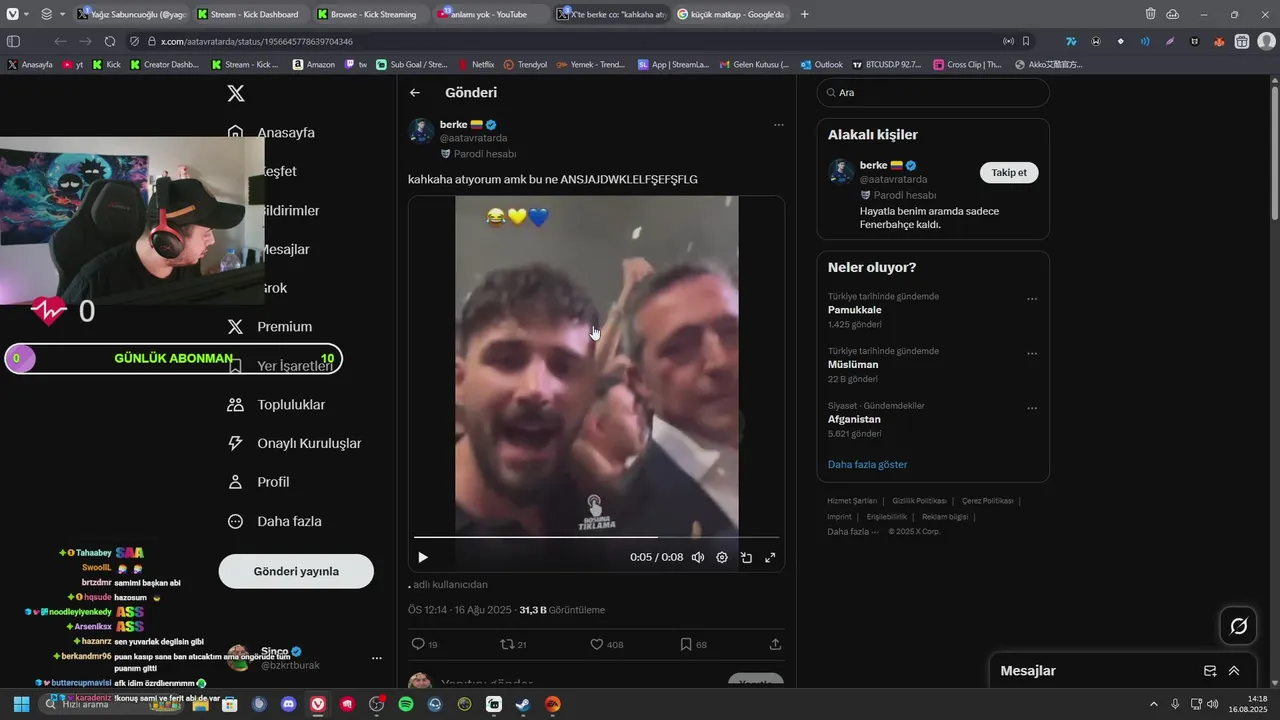
Task: Click the @aatavratarda handle in the post
Action: click(x=473, y=138)
